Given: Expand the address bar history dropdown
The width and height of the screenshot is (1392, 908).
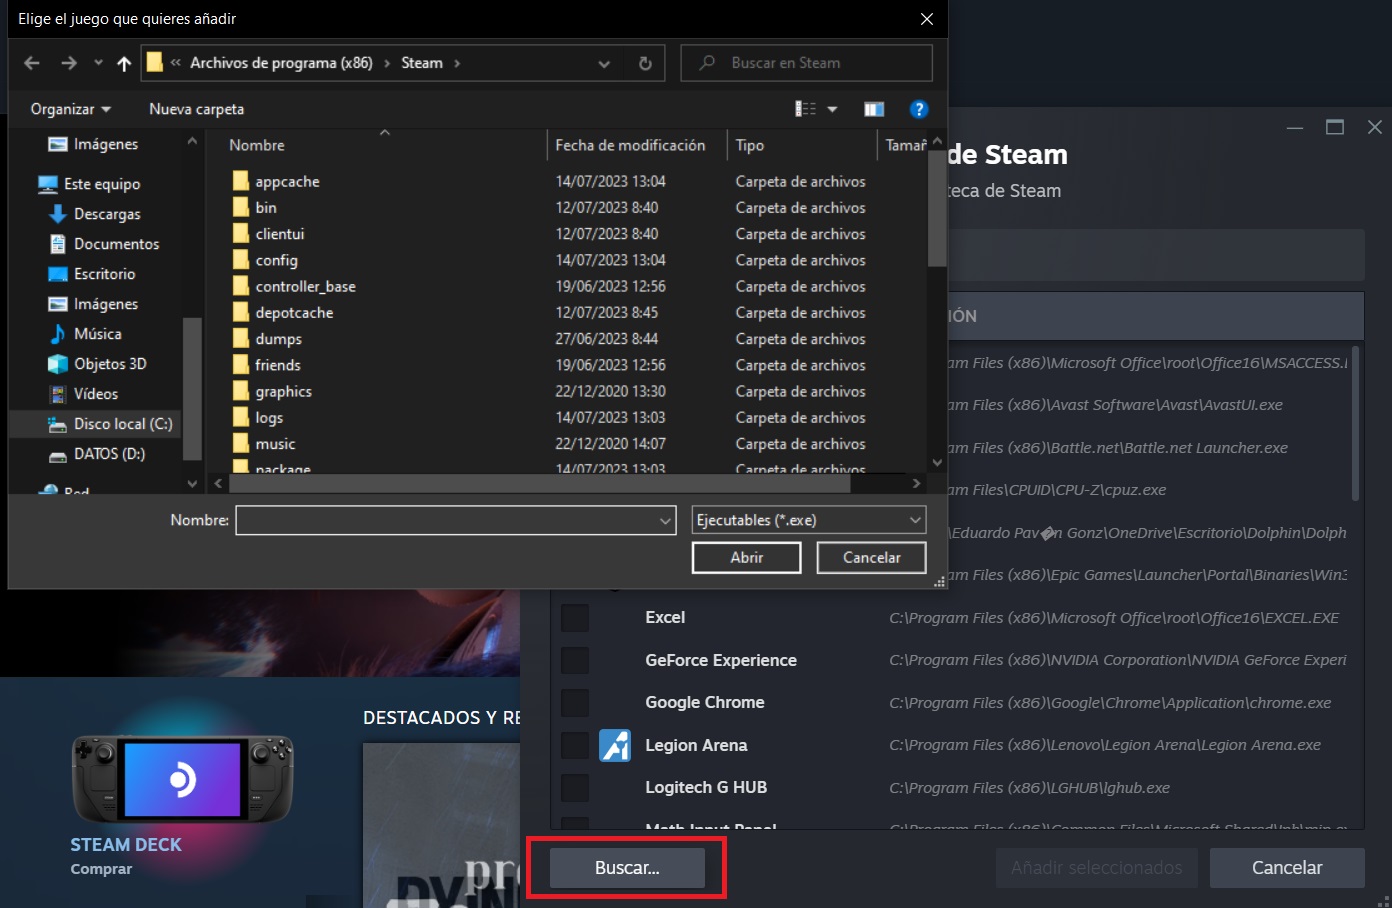Looking at the screenshot, I should click(604, 63).
